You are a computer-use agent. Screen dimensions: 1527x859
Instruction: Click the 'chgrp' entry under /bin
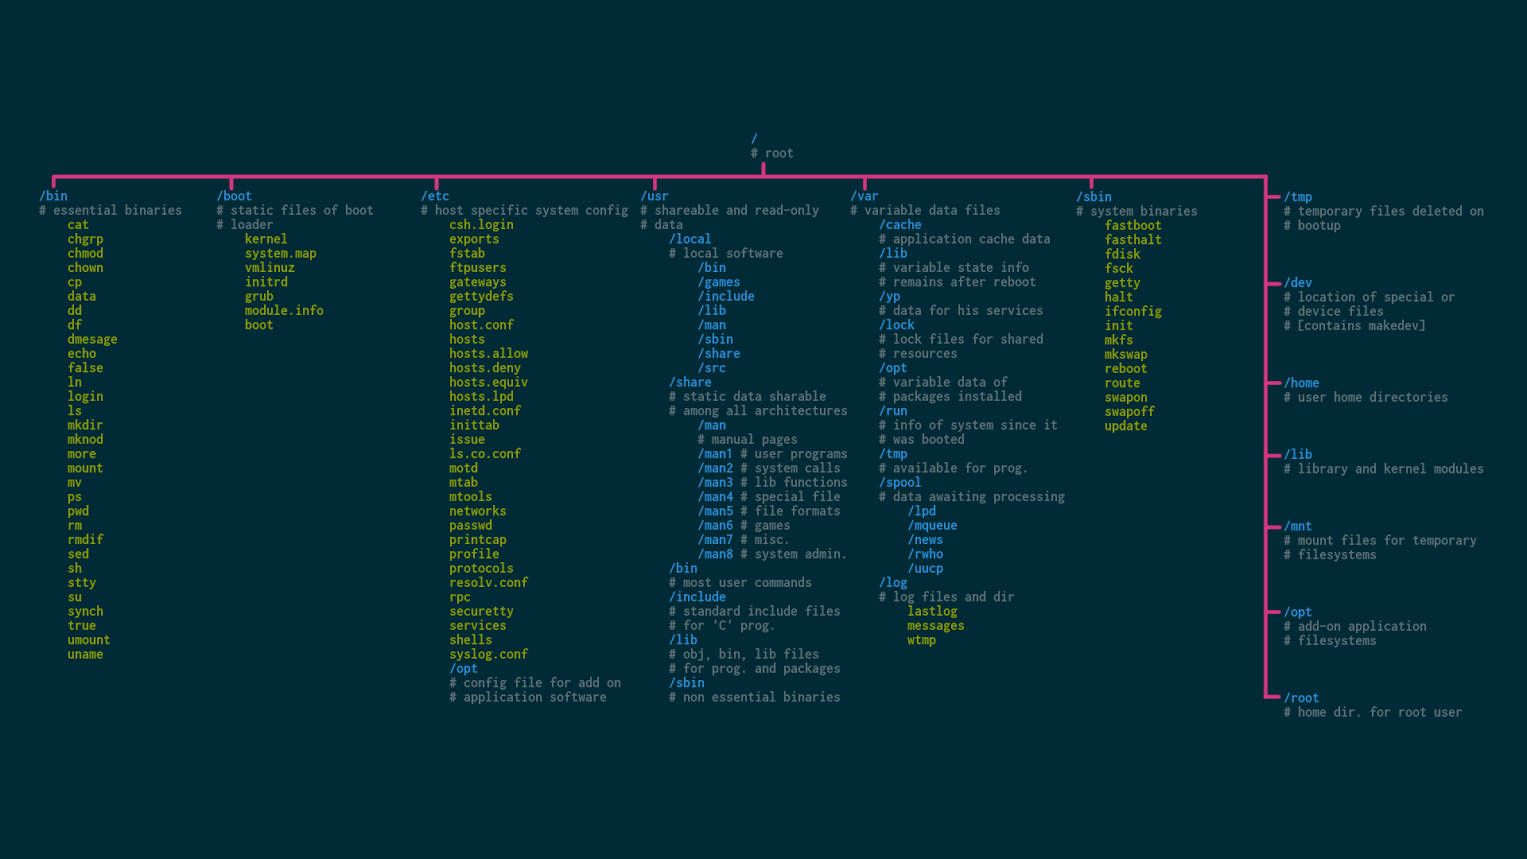coord(85,239)
